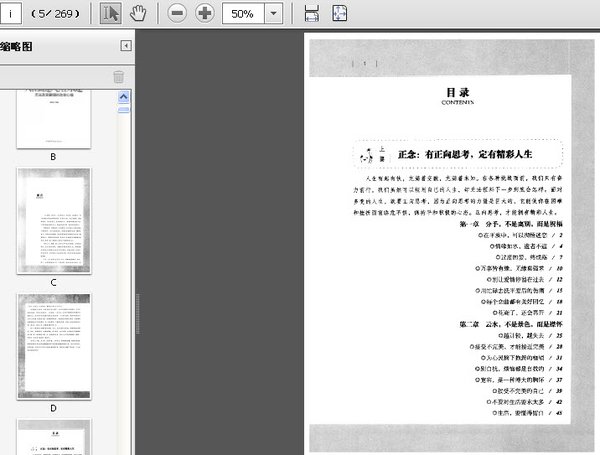
Task: Click the trash icon in thumbnails panel
Action: (118, 77)
